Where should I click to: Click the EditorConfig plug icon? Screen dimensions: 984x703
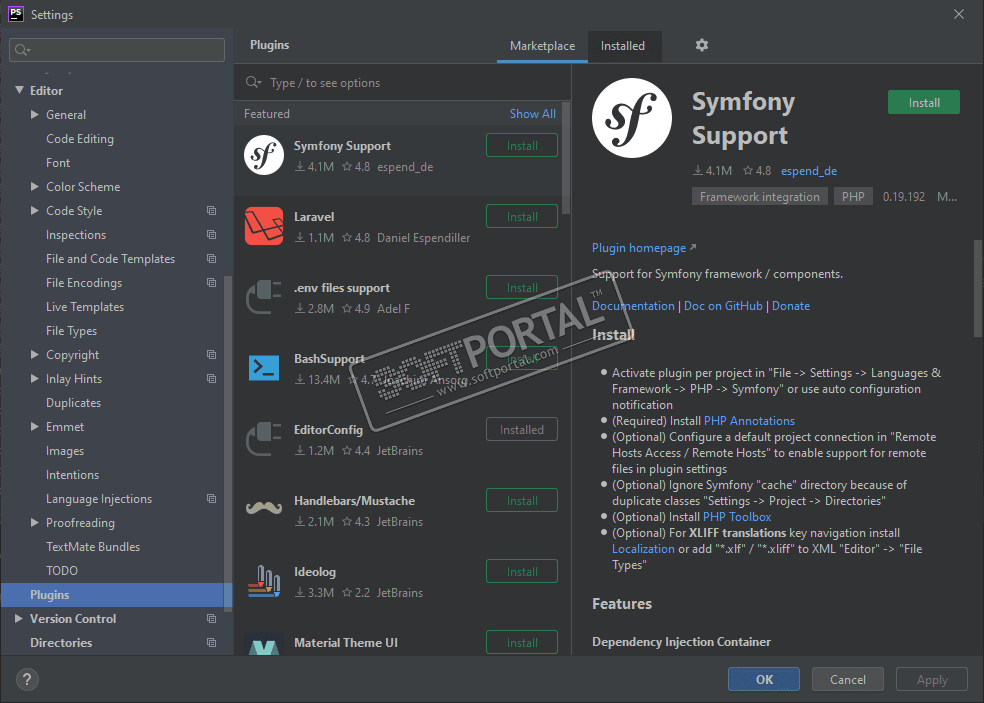click(x=264, y=439)
